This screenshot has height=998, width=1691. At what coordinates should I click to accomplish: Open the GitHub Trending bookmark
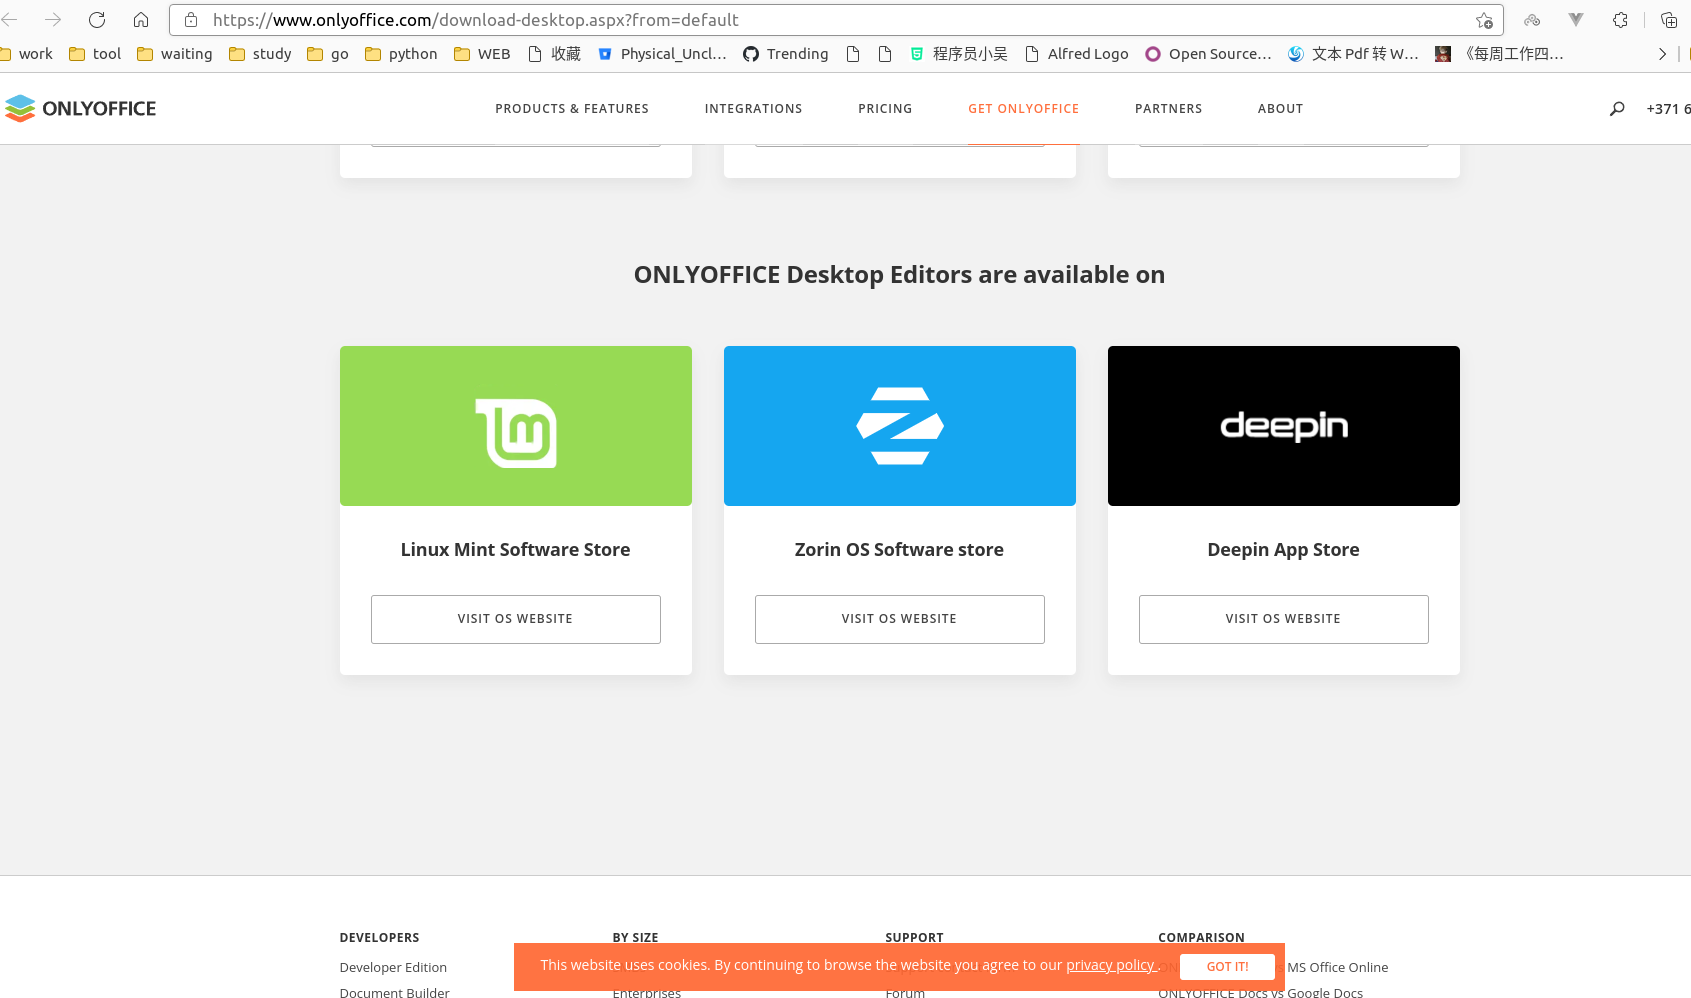(x=786, y=54)
